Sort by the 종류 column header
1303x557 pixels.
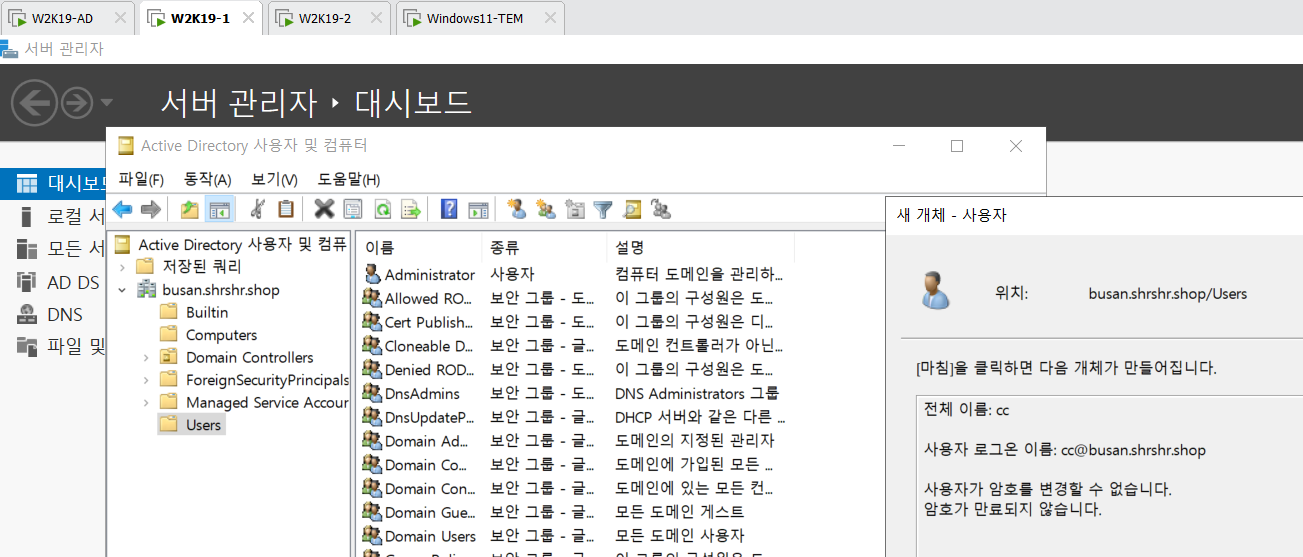pos(544,246)
